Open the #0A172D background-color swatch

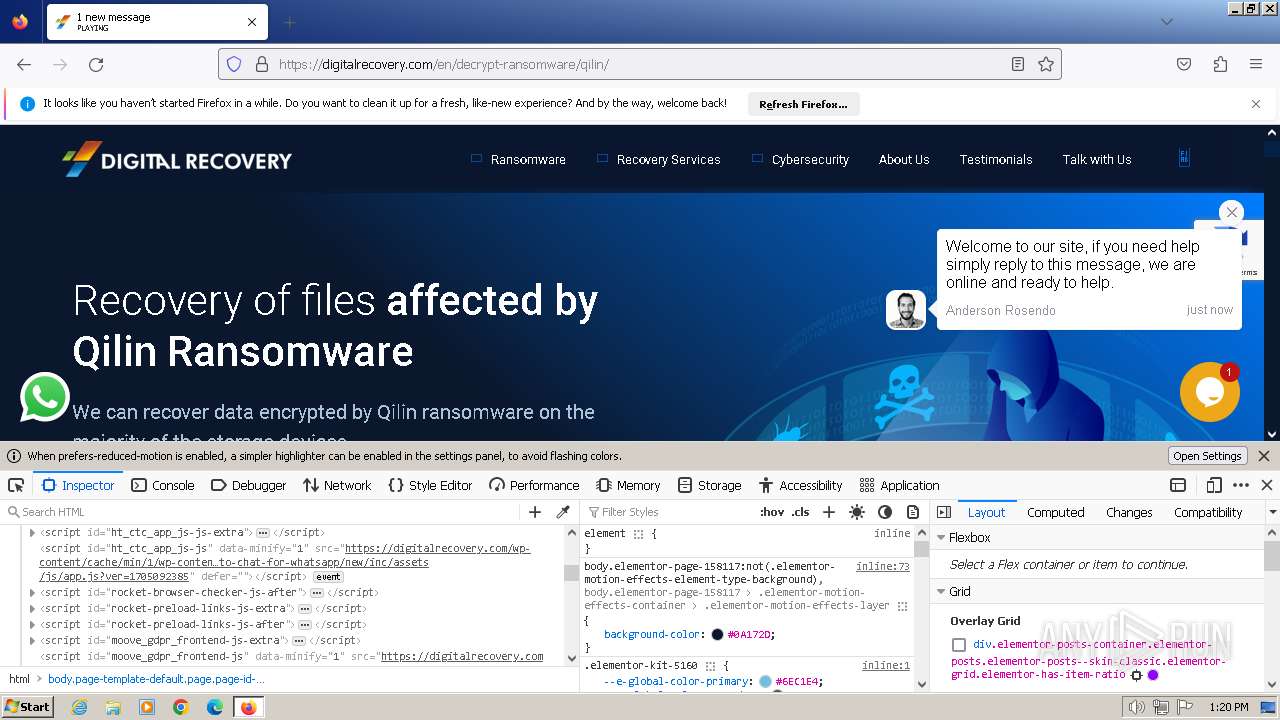pos(717,635)
